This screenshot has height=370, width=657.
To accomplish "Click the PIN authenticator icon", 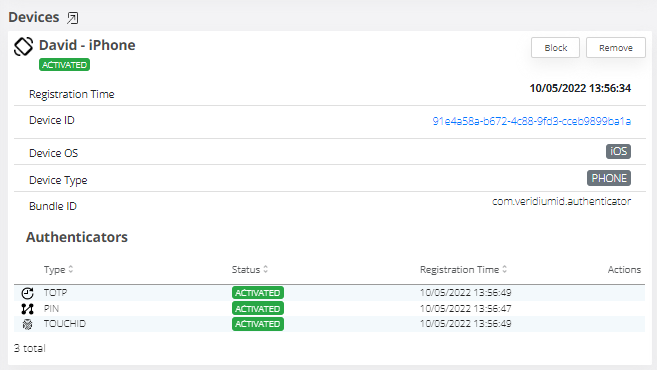I will pyautogui.click(x=28, y=309).
